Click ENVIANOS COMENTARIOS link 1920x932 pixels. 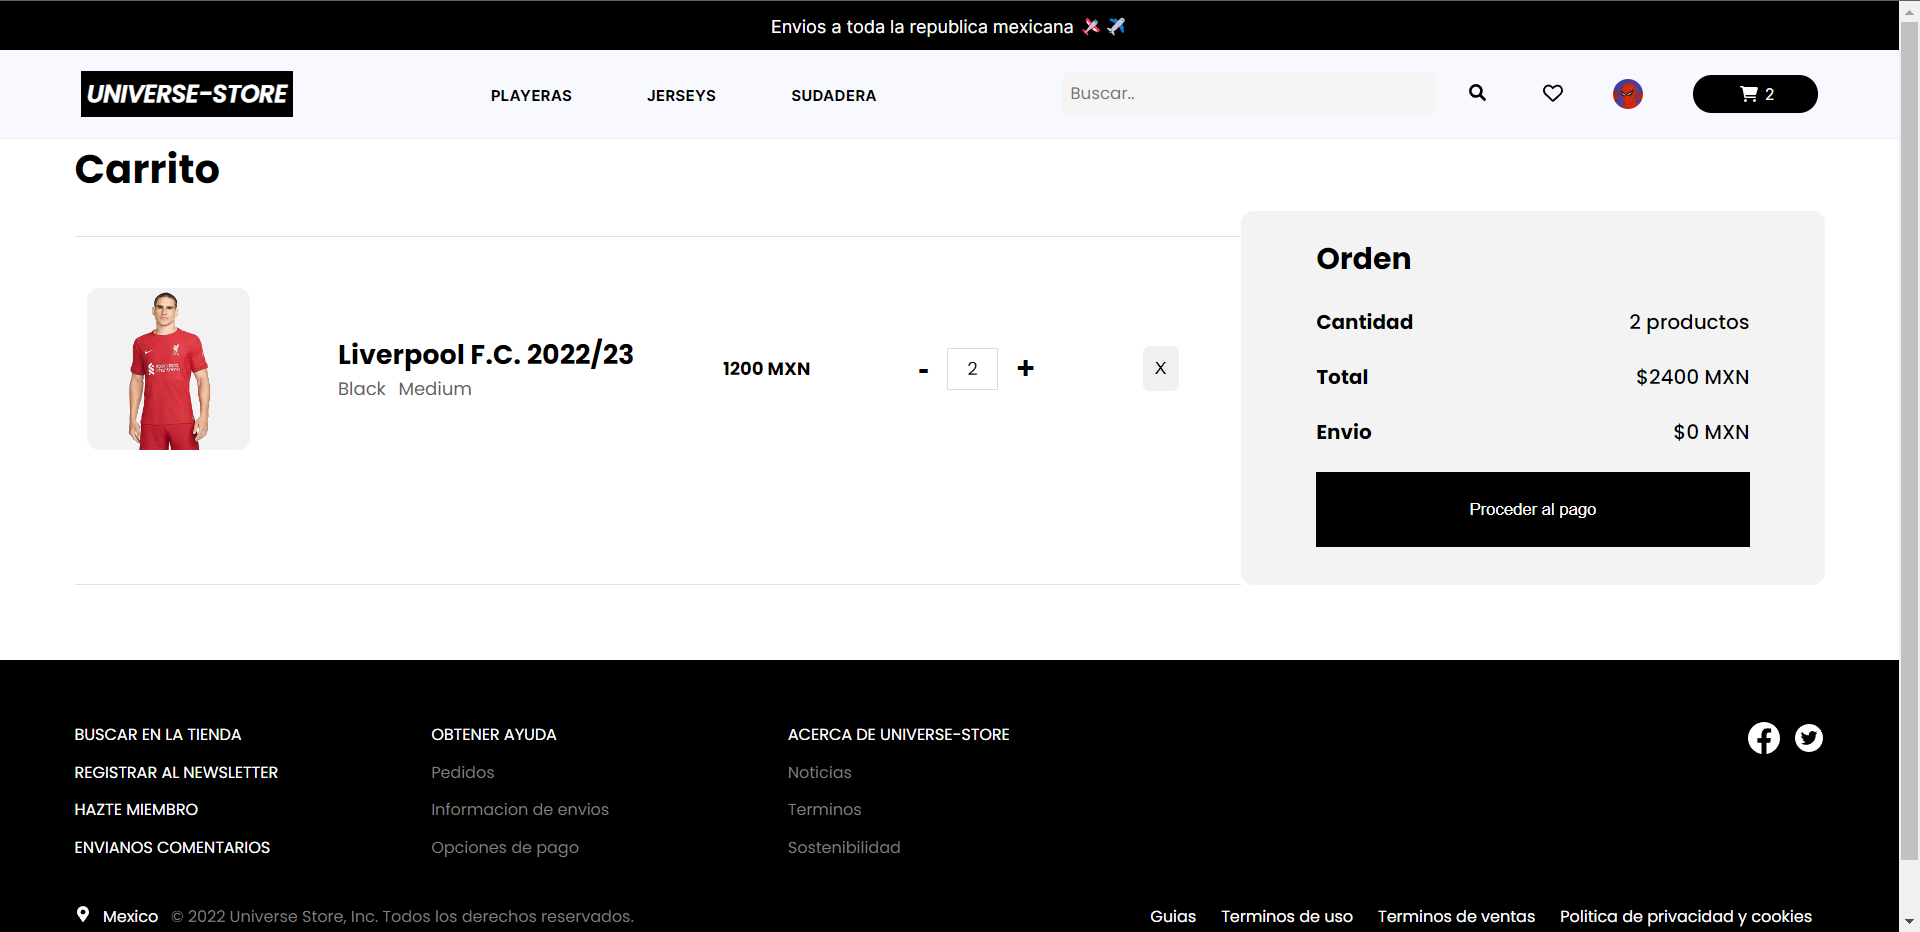(172, 847)
